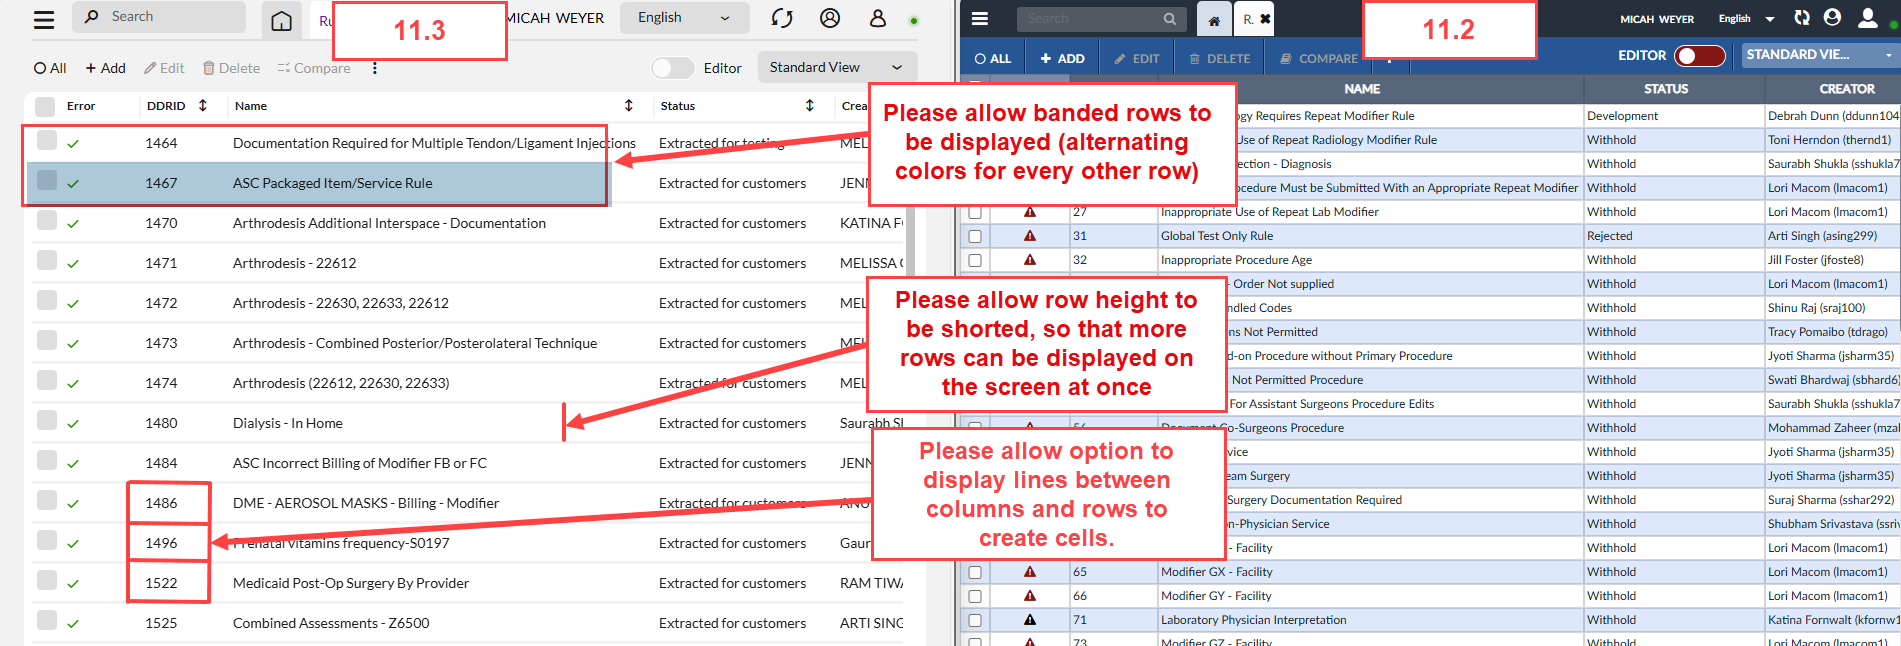Tick the checkbox for row 1470
1901x646 pixels.
point(46,220)
